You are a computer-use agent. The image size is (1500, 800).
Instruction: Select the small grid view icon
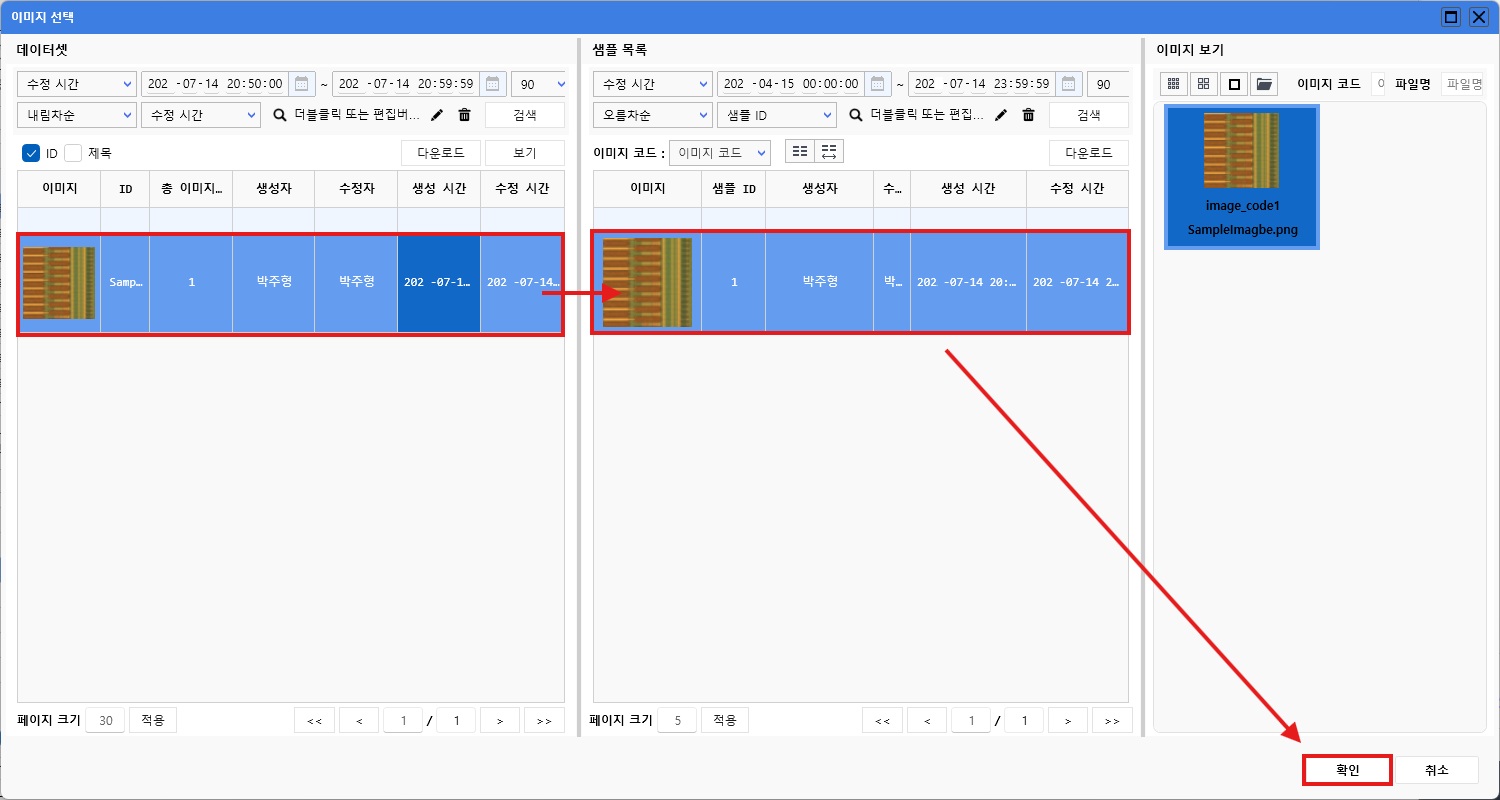[1173, 84]
